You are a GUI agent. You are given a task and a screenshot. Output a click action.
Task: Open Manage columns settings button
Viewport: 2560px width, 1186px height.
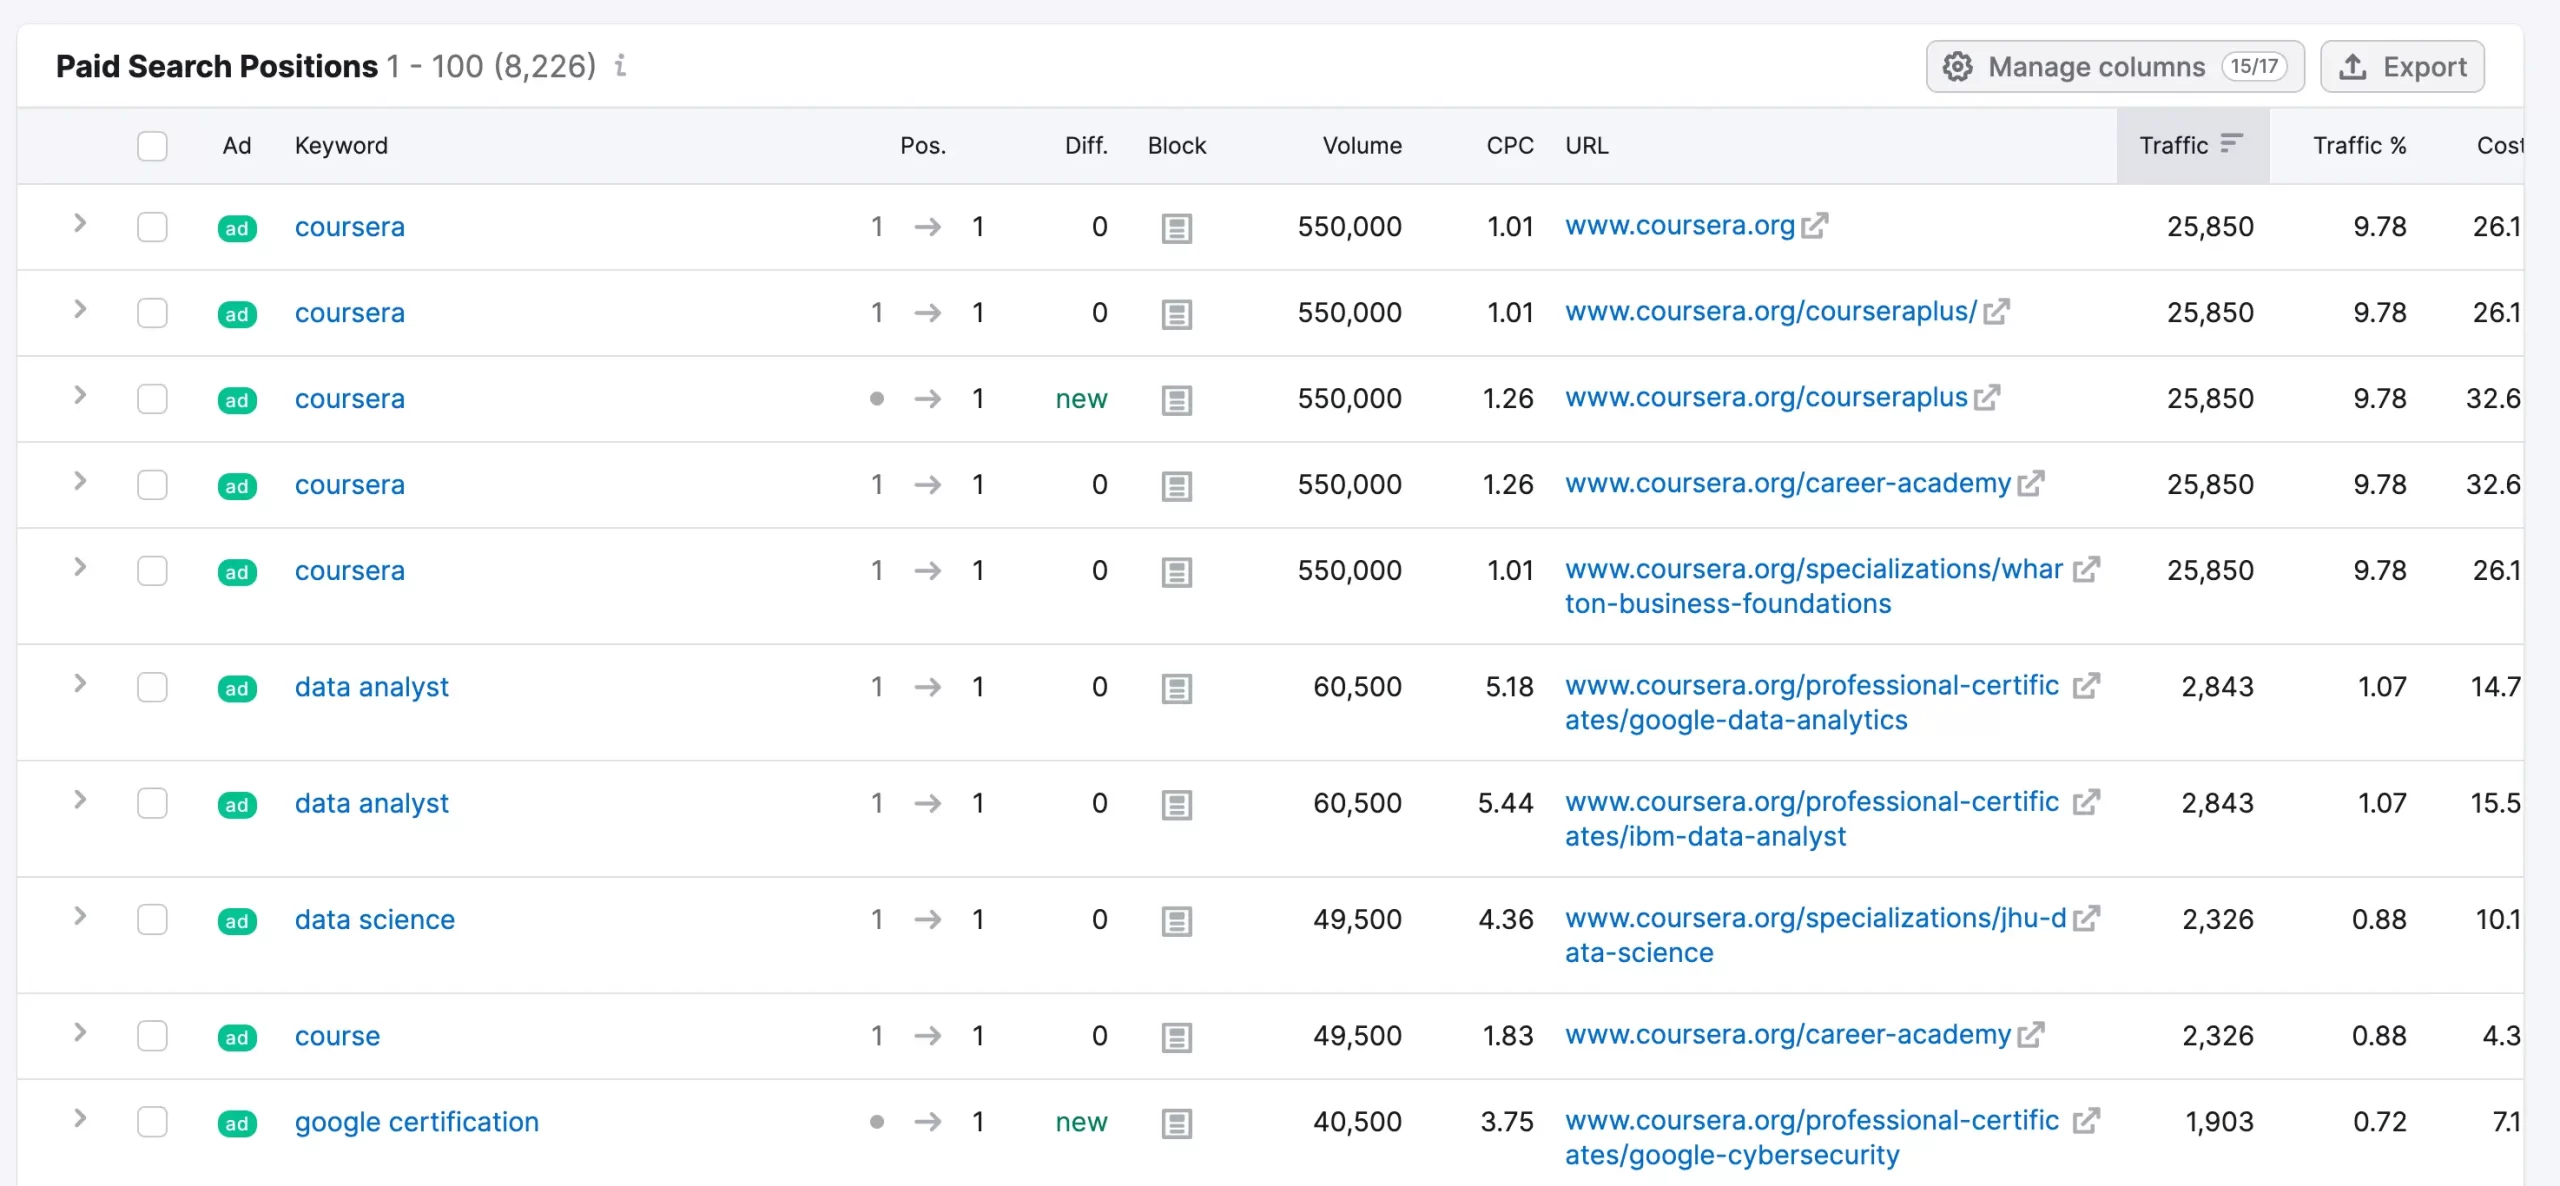pos(2114,67)
